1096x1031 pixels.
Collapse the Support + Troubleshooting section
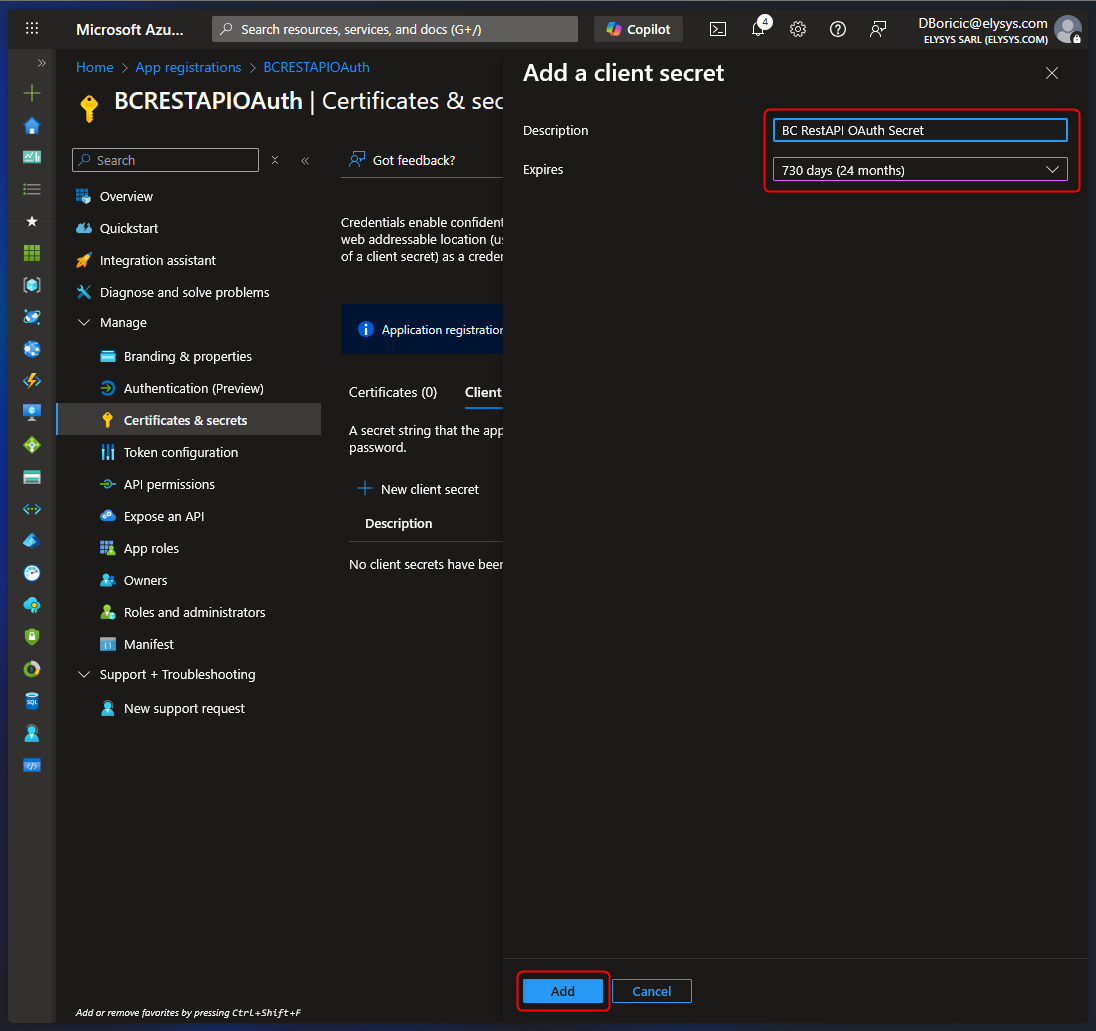[84, 675]
